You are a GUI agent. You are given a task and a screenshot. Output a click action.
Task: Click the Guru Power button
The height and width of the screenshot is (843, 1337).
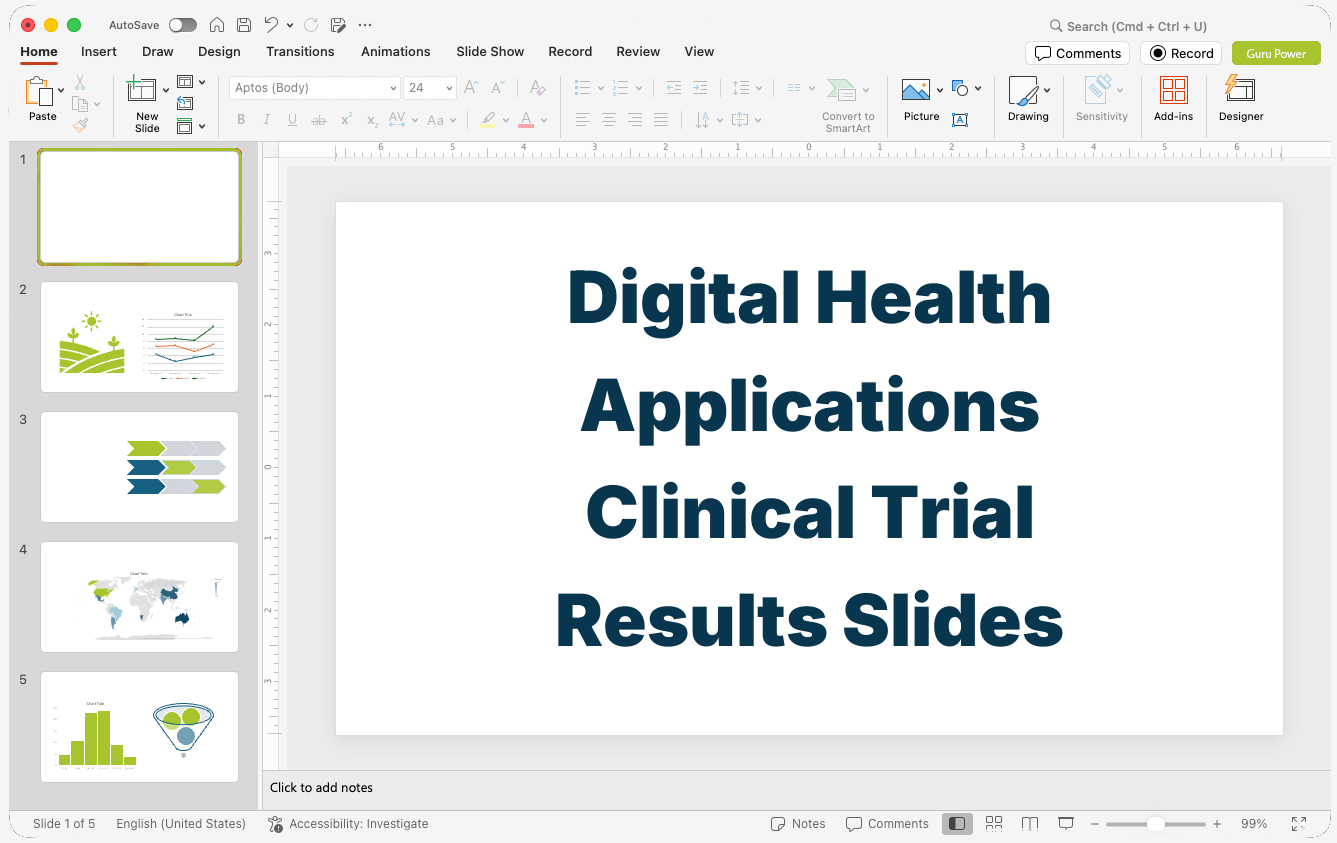click(1276, 53)
